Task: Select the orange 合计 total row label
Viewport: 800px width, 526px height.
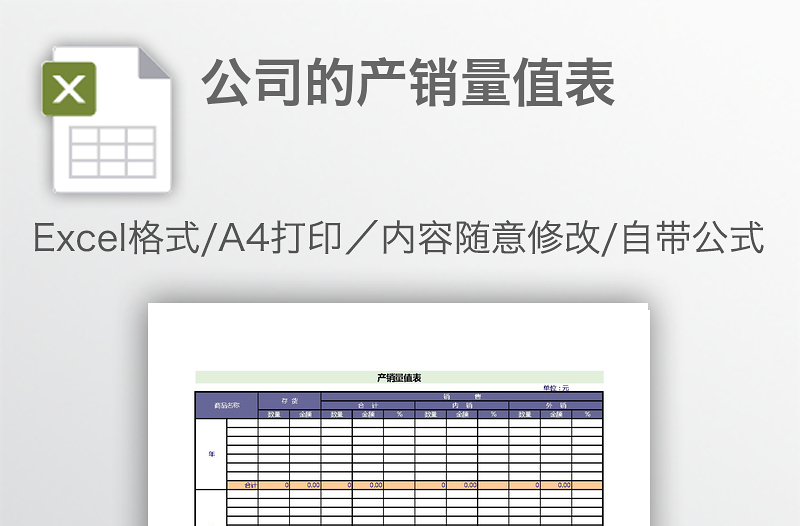Action: coord(242,485)
